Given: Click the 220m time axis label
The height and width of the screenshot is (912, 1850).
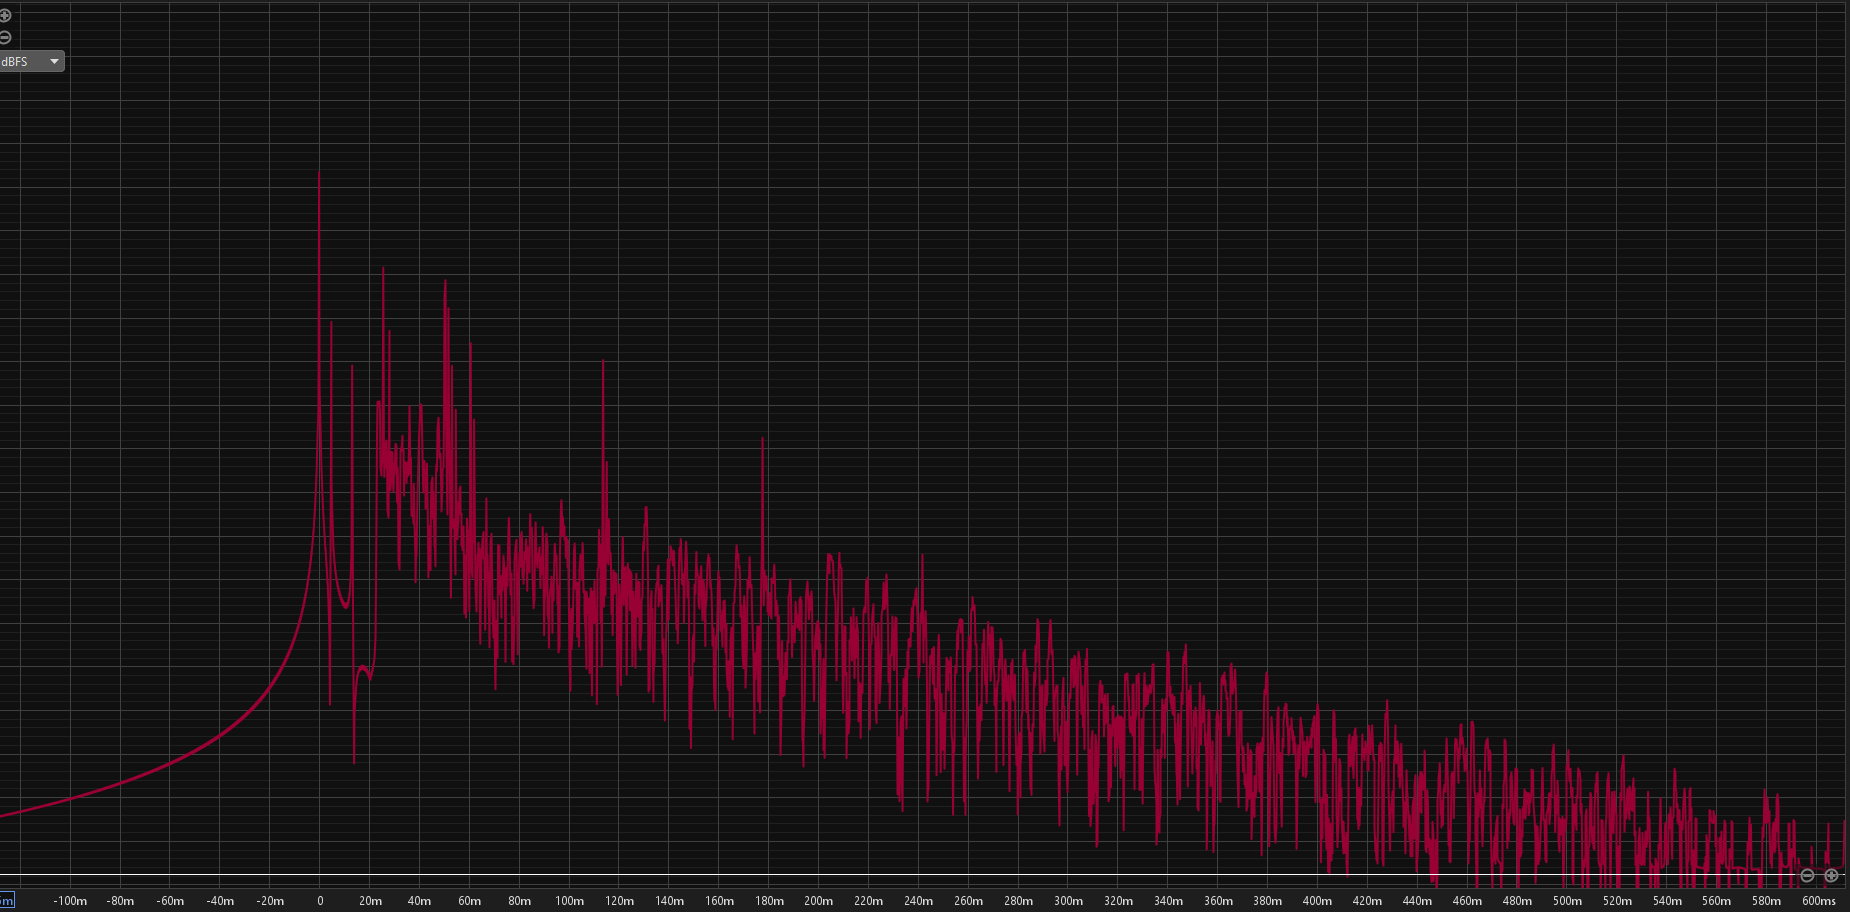Looking at the screenshot, I should coord(869,901).
